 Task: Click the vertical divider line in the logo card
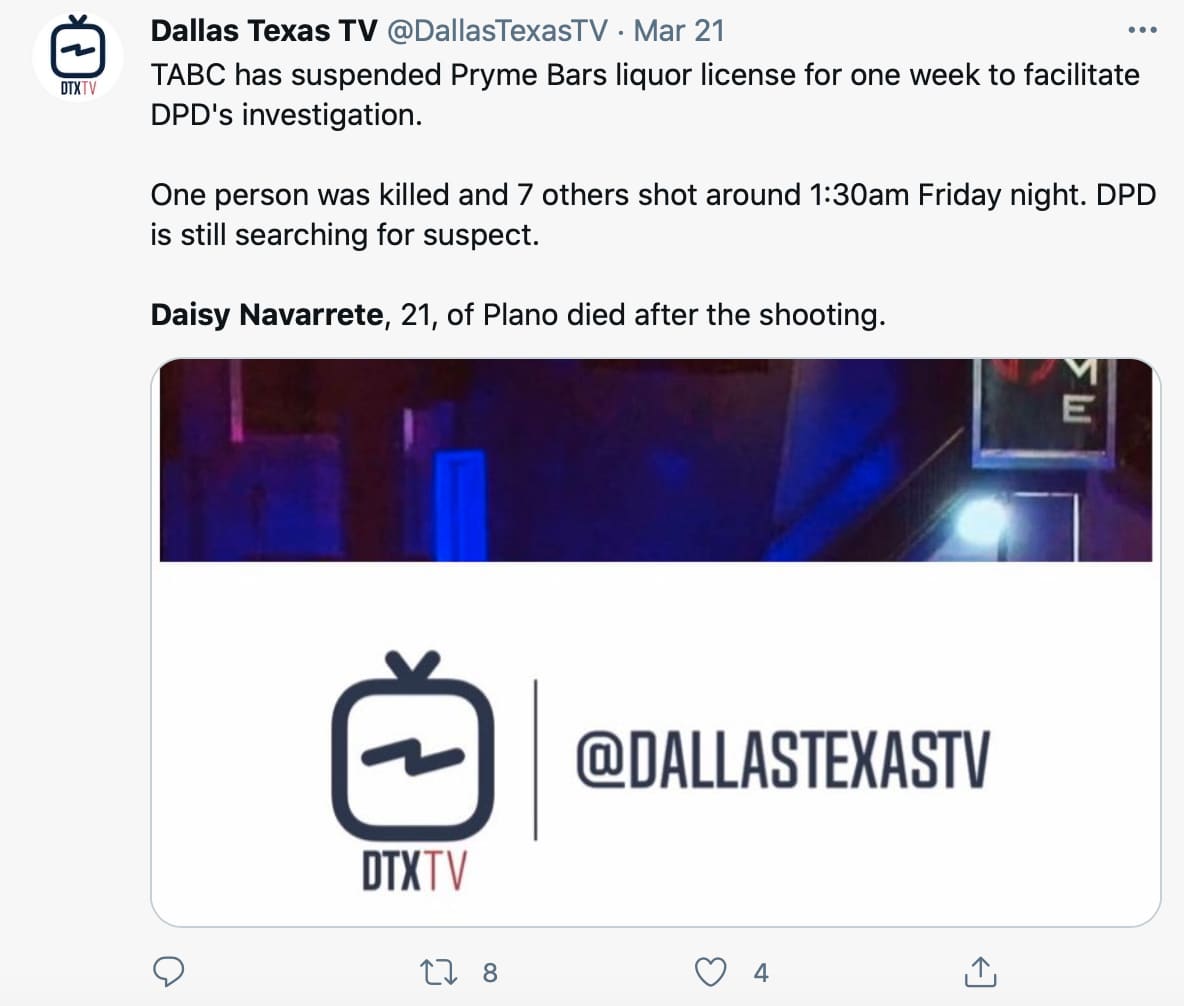tap(536, 760)
